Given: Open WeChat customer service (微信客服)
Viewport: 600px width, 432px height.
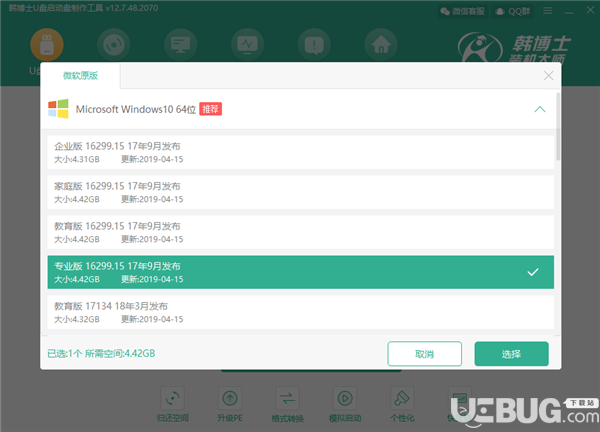Looking at the screenshot, I should pyautogui.click(x=463, y=11).
